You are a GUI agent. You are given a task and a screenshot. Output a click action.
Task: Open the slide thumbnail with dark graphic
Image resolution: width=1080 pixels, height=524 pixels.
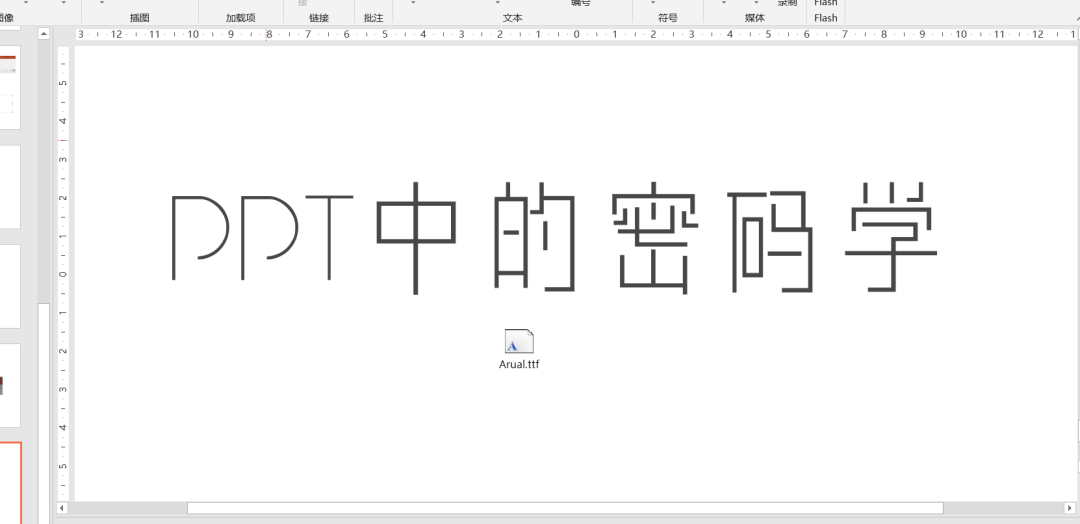coord(9,385)
